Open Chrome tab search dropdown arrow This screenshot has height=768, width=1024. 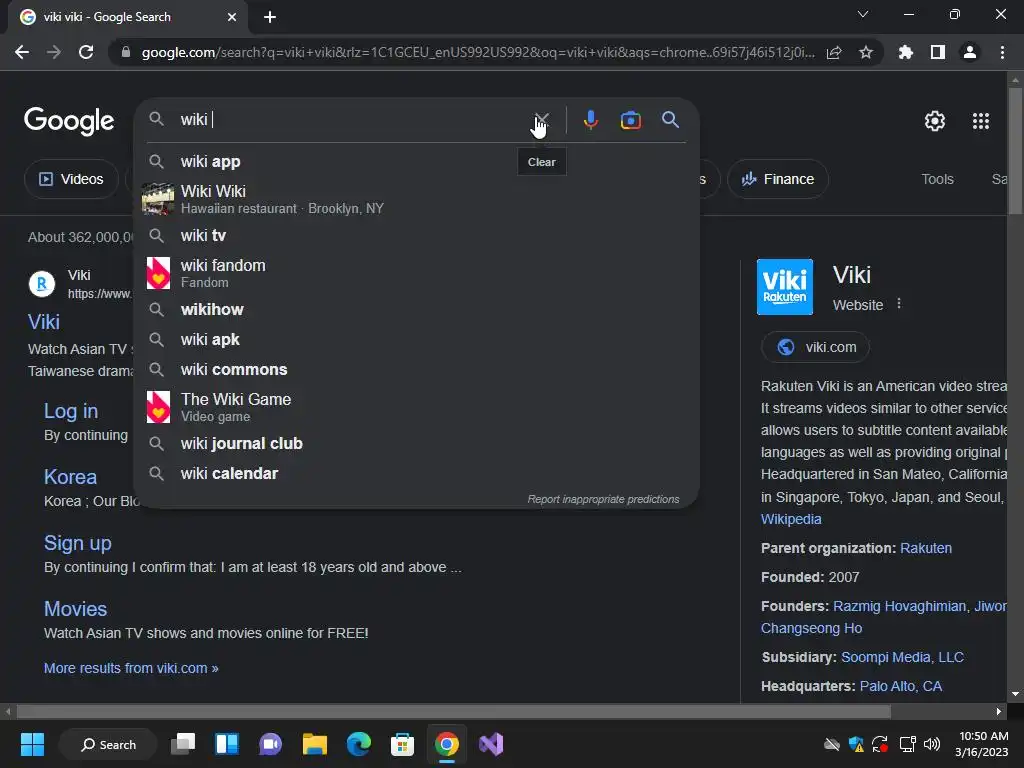(x=863, y=14)
